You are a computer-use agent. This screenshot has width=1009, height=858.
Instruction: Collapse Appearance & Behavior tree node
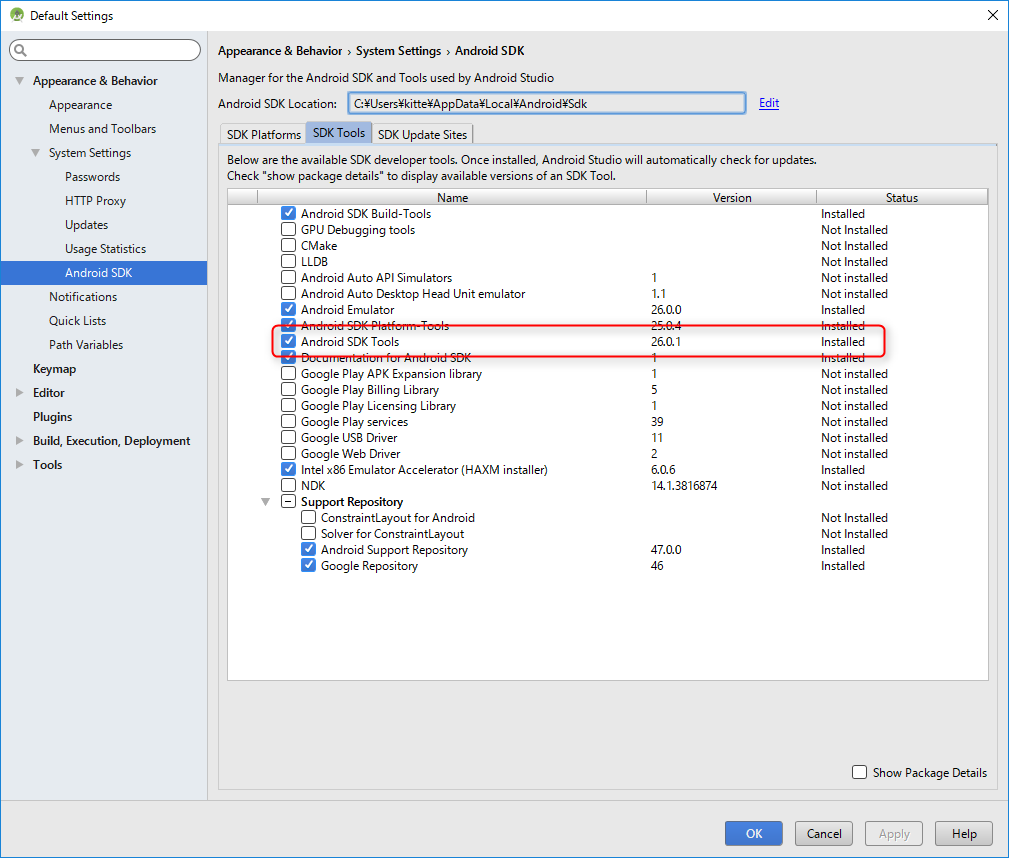19,80
